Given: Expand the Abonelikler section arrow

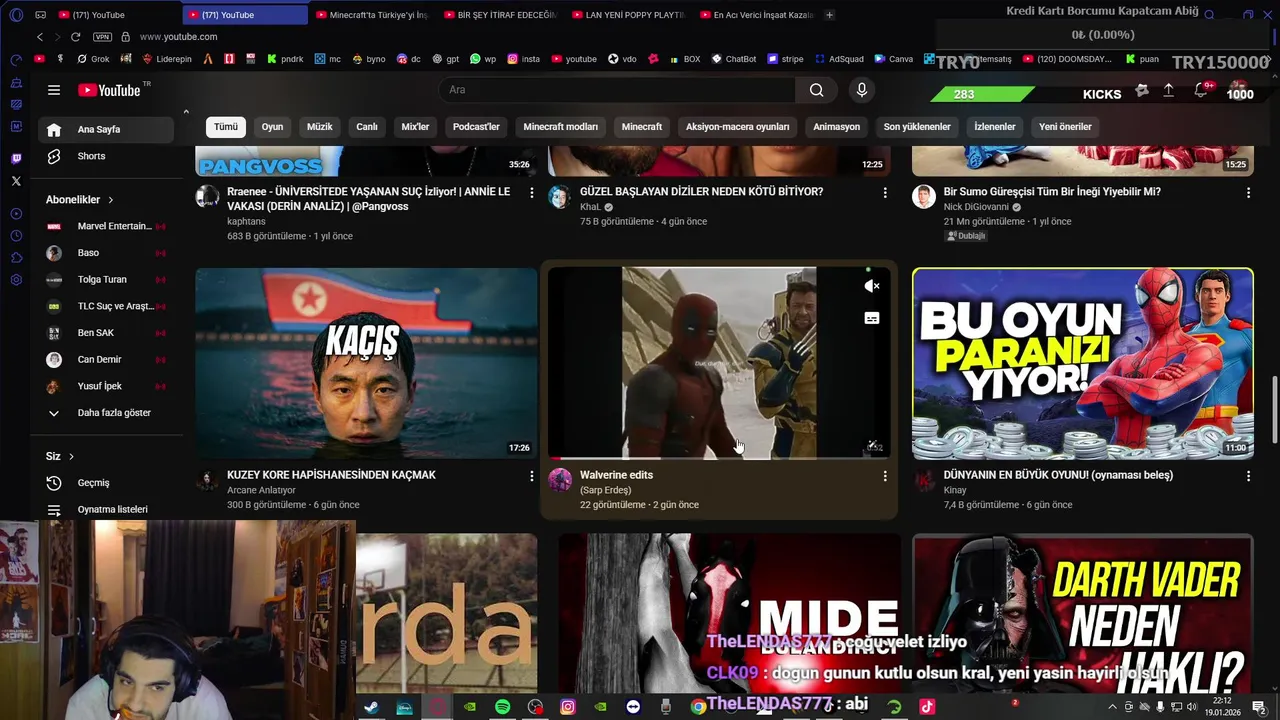Looking at the screenshot, I should tap(111, 200).
